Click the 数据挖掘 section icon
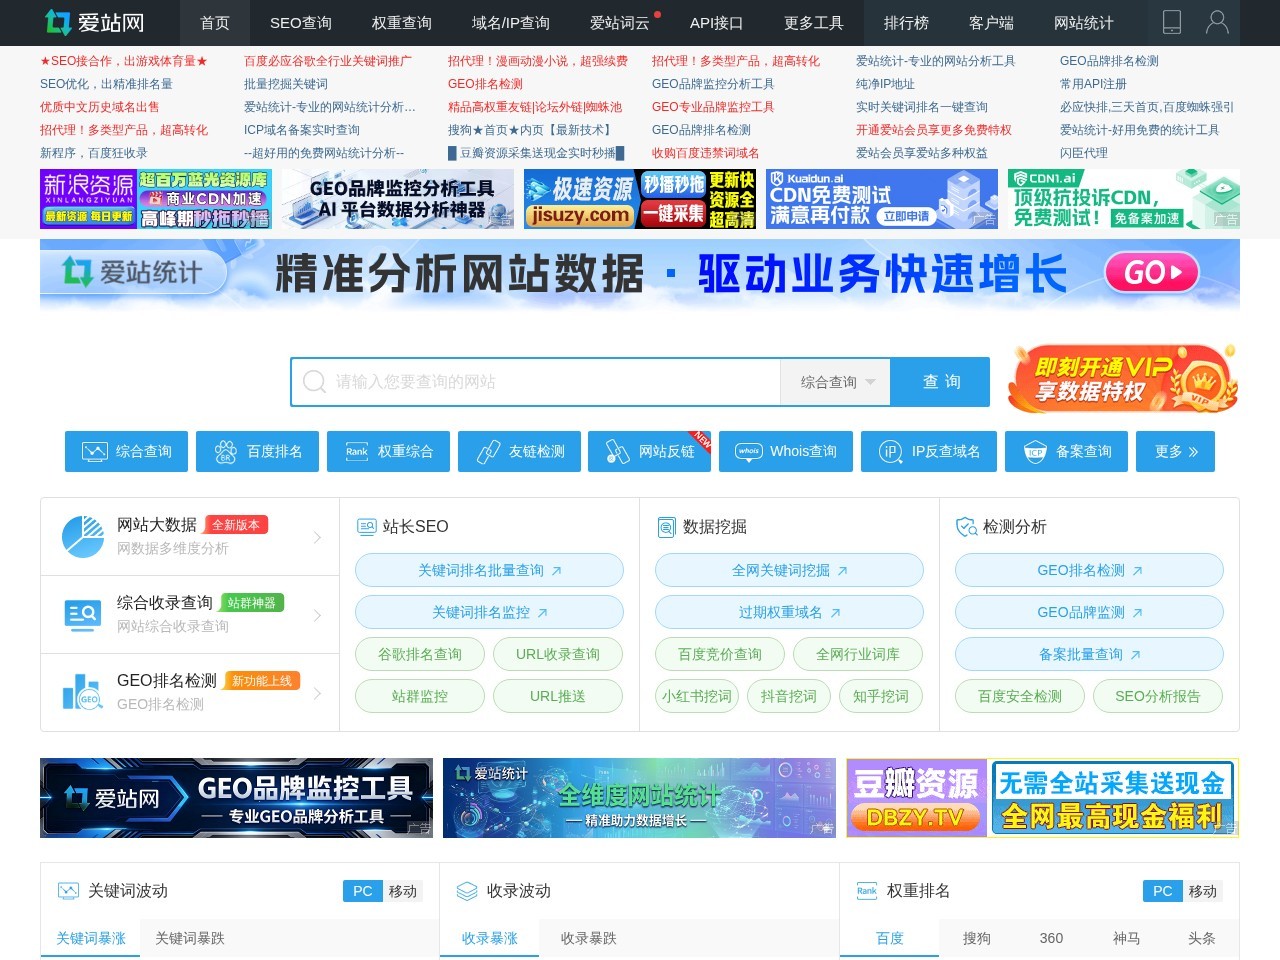The height and width of the screenshot is (960, 1280). coord(666,526)
